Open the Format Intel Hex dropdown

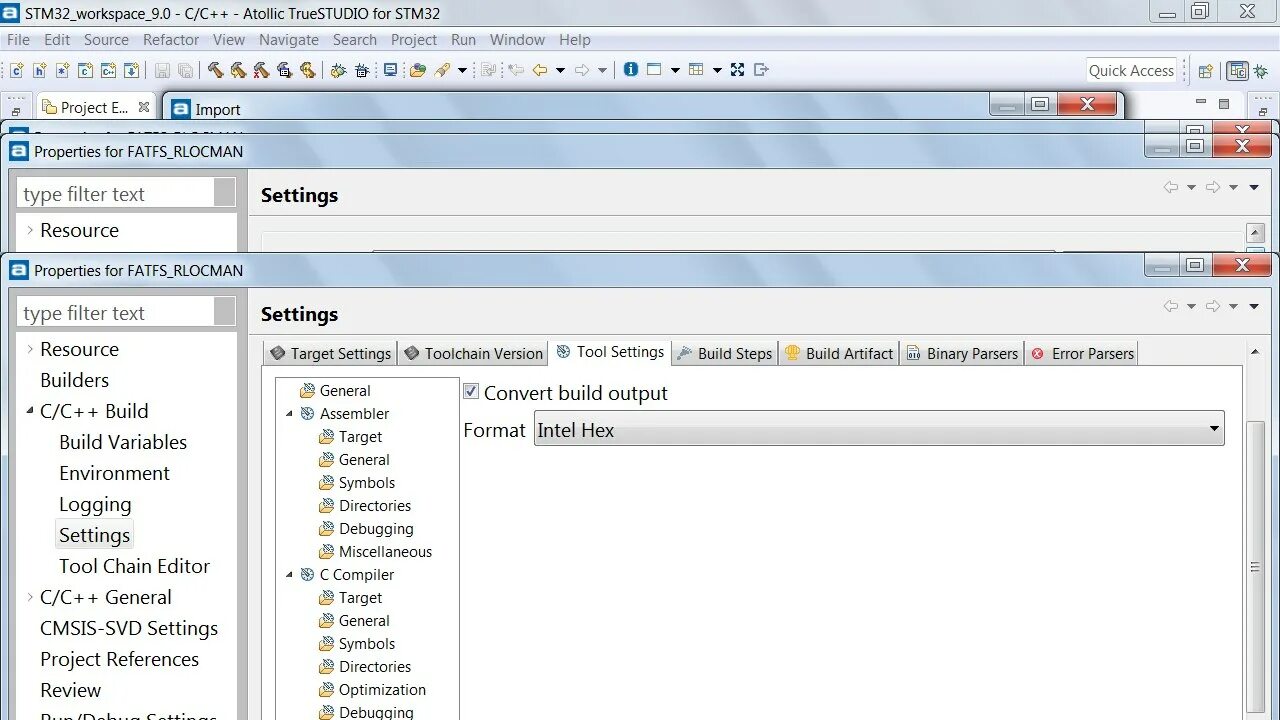879,429
